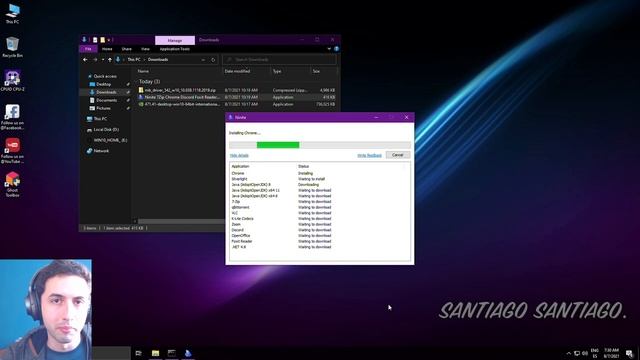640x360 pixels.
Task: Click the network icon in system tray
Action: point(577,353)
